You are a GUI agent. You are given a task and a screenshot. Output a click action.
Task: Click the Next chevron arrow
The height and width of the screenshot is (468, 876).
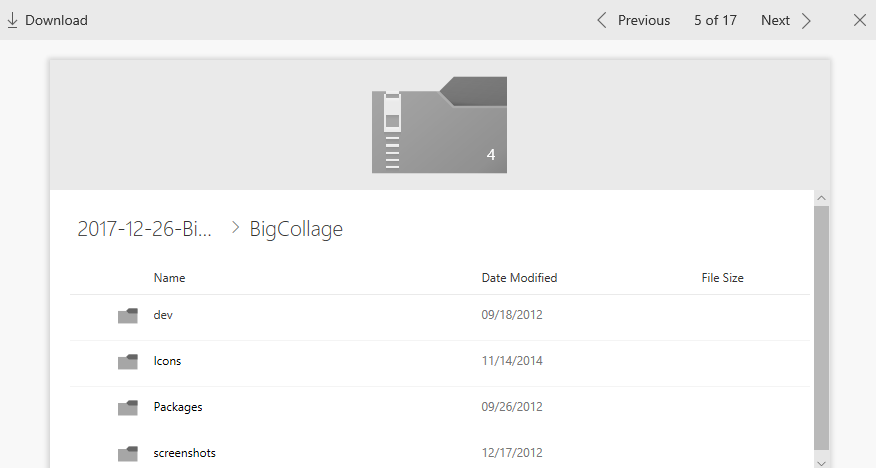pos(806,20)
